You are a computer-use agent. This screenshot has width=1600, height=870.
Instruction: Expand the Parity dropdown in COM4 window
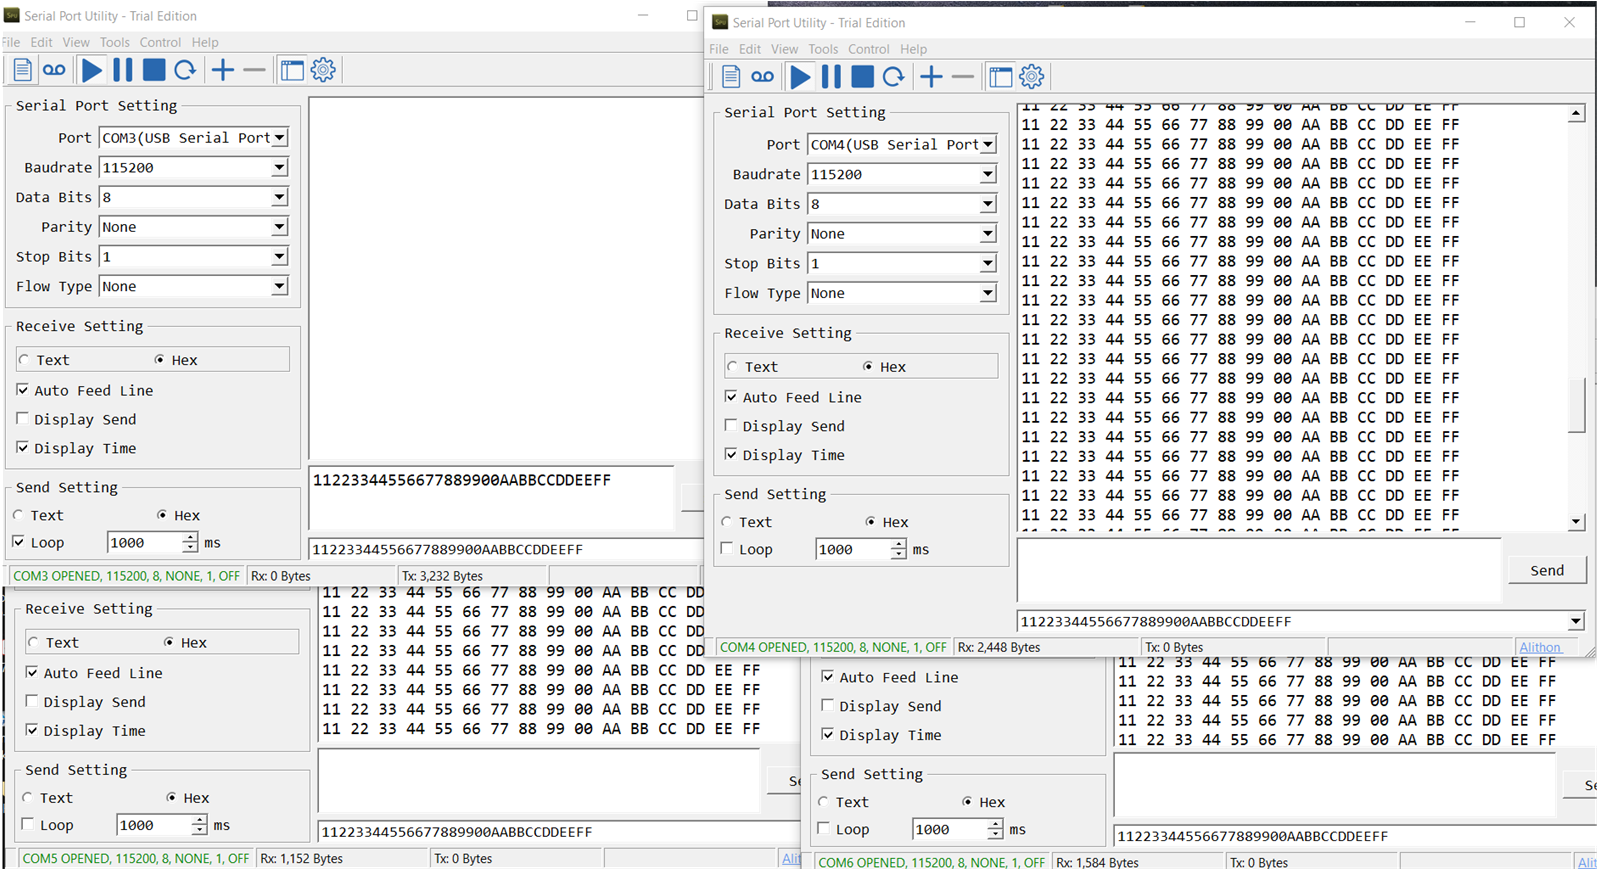pos(987,234)
